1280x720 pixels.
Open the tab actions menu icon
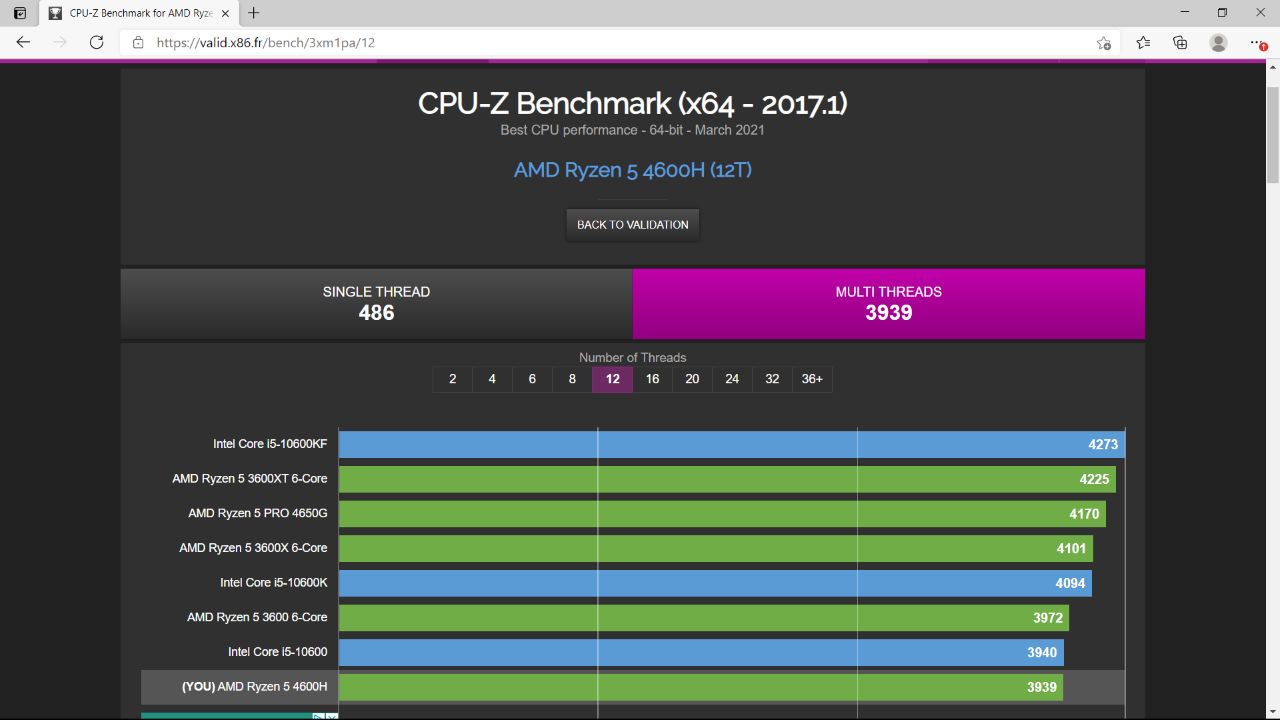tap(19, 13)
